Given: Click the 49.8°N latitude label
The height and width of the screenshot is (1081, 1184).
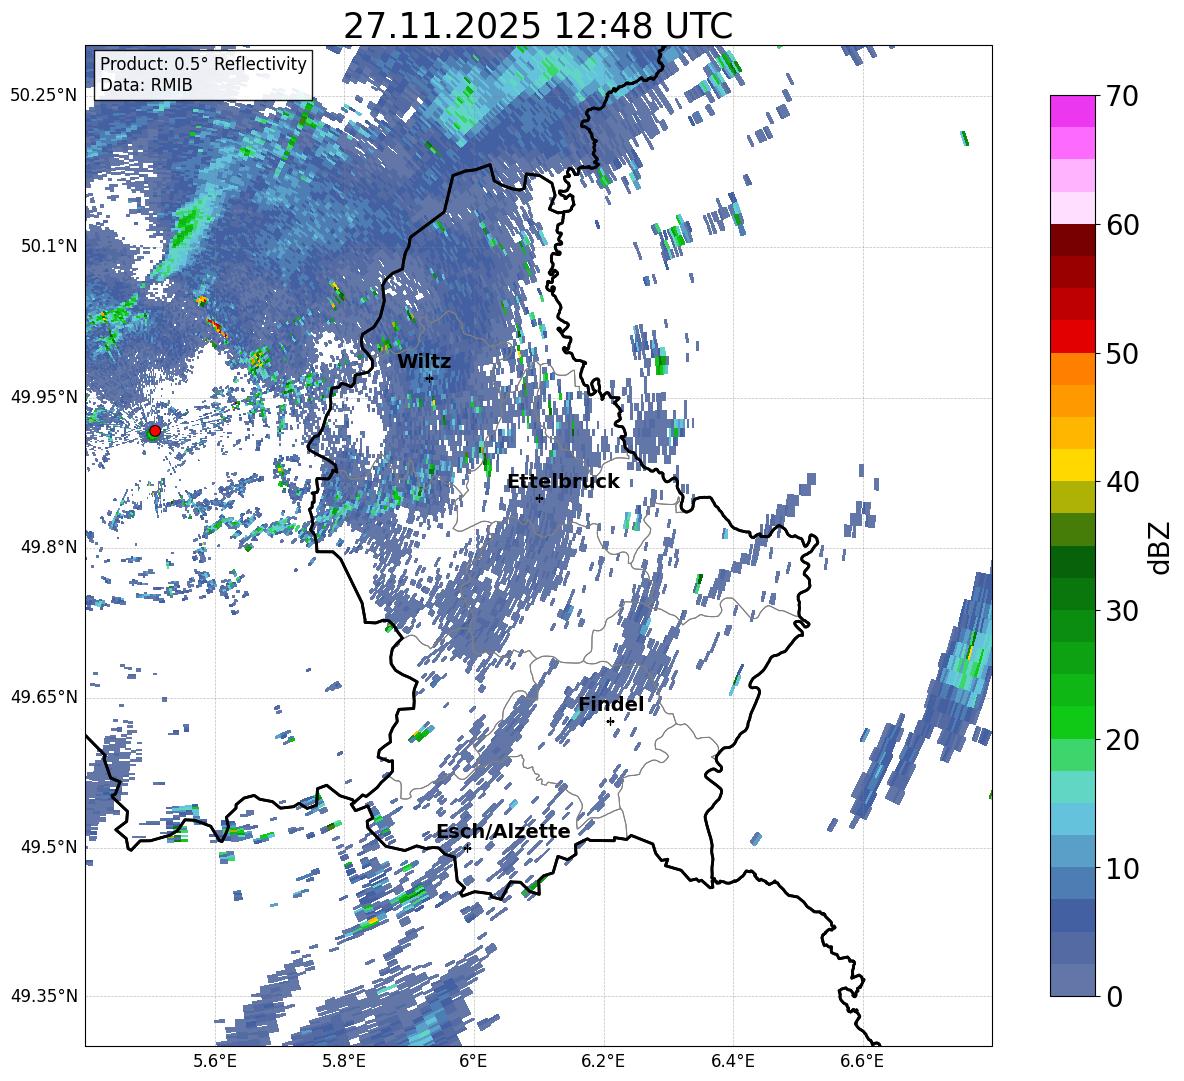Looking at the screenshot, I should (x=49, y=547).
